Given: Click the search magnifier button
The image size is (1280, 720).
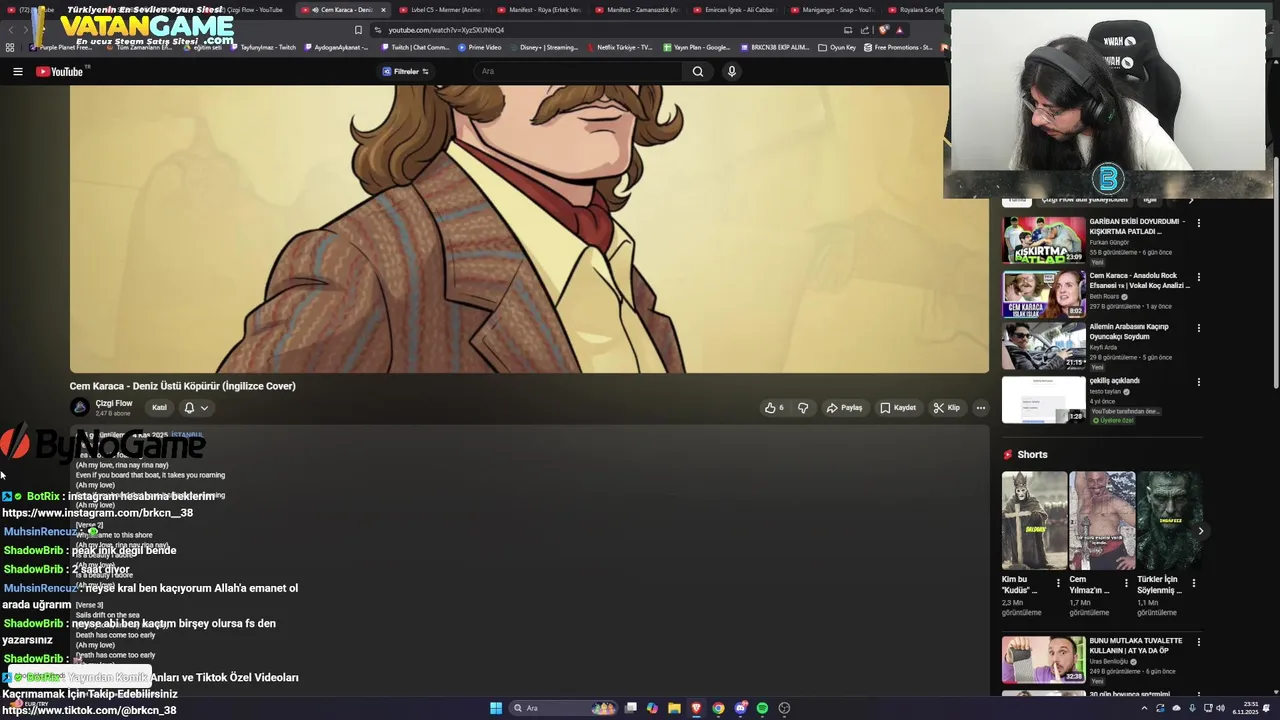Looking at the screenshot, I should 698,71.
